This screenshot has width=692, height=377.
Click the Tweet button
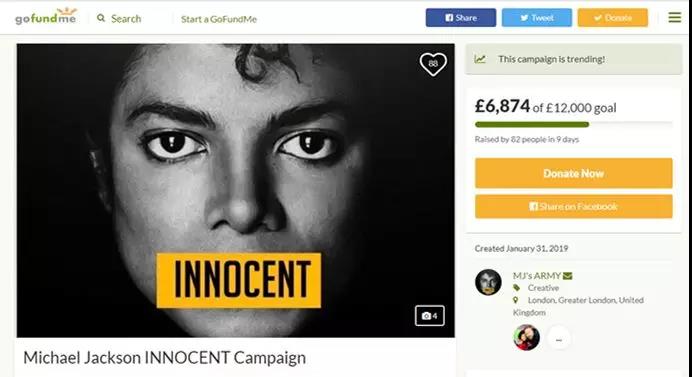[x=537, y=18]
